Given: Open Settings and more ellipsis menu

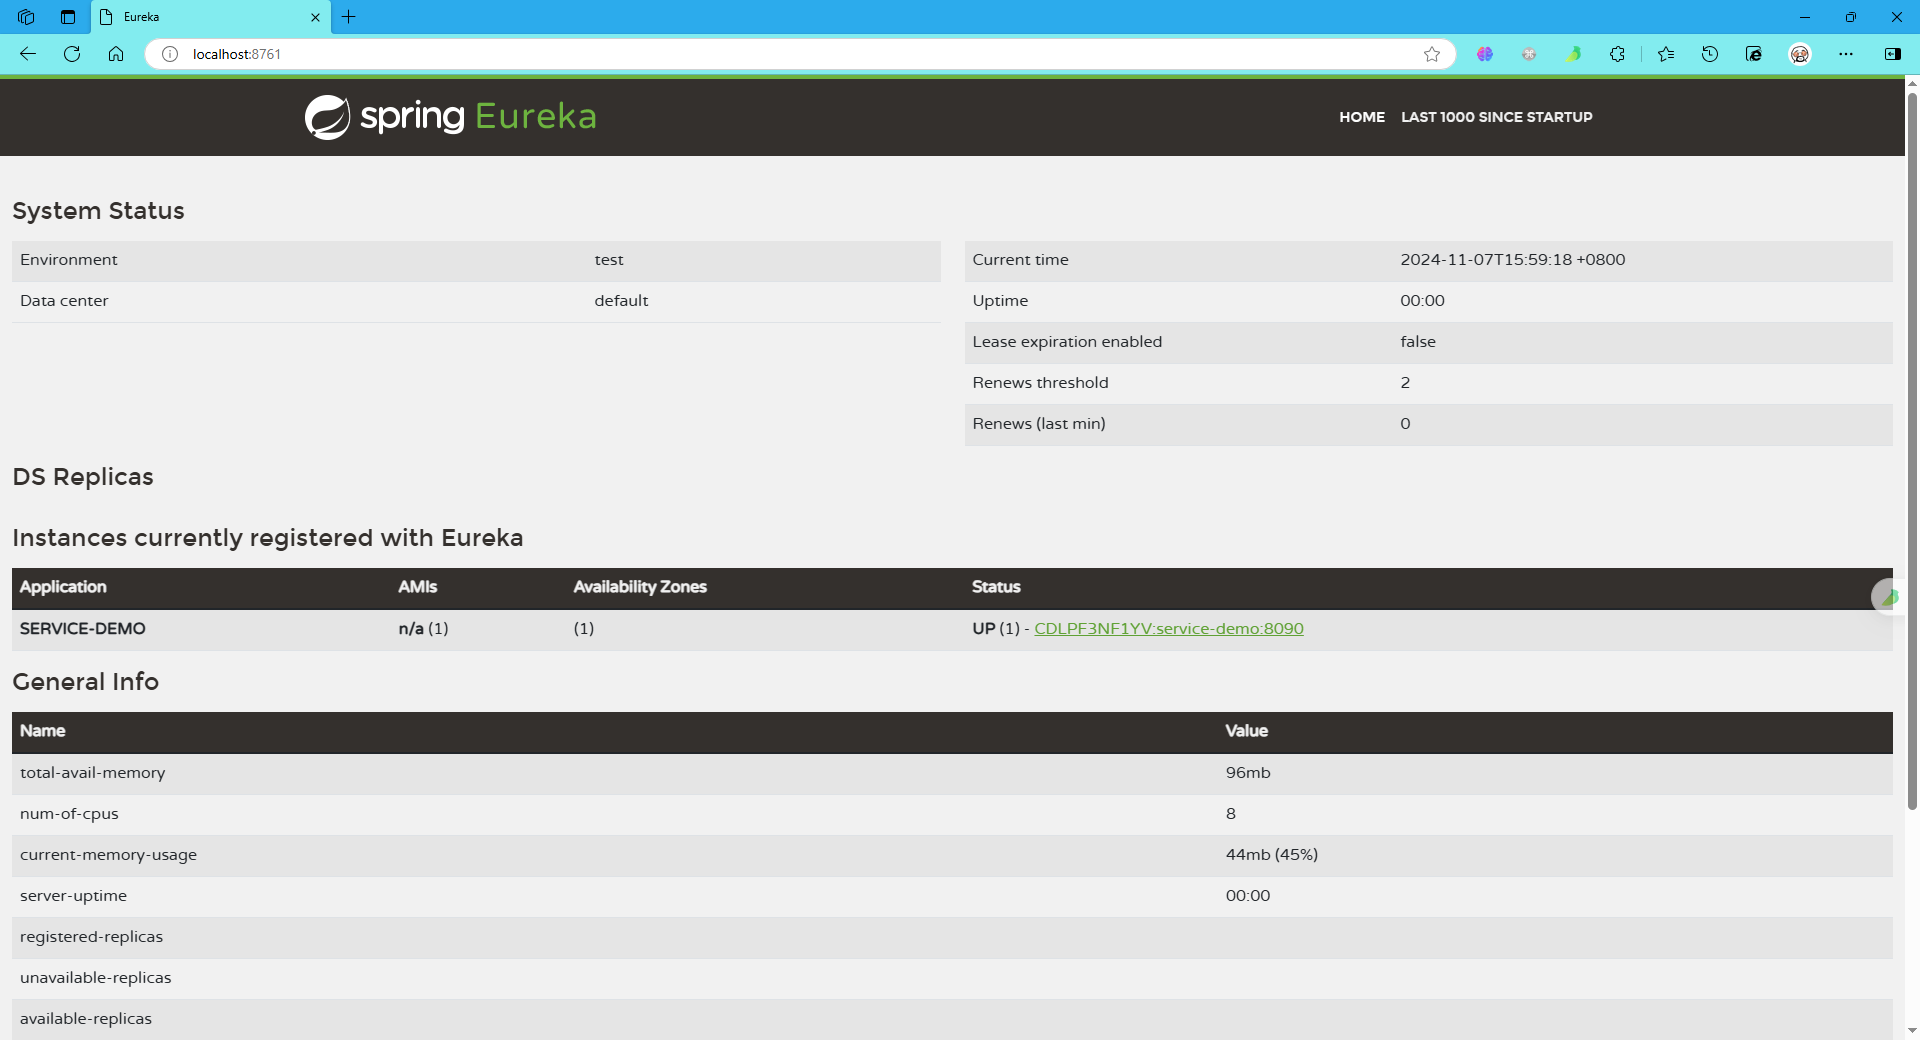Looking at the screenshot, I should pos(1846,54).
